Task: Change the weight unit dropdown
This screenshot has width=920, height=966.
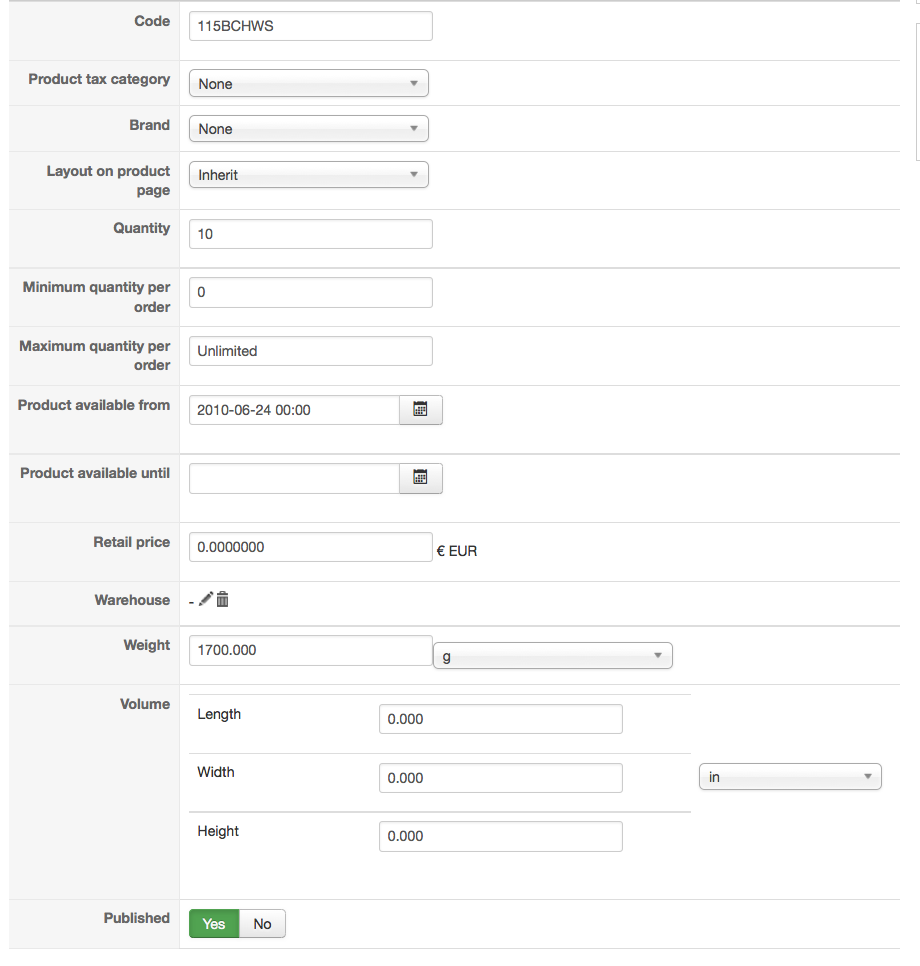Action: (x=552, y=656)
